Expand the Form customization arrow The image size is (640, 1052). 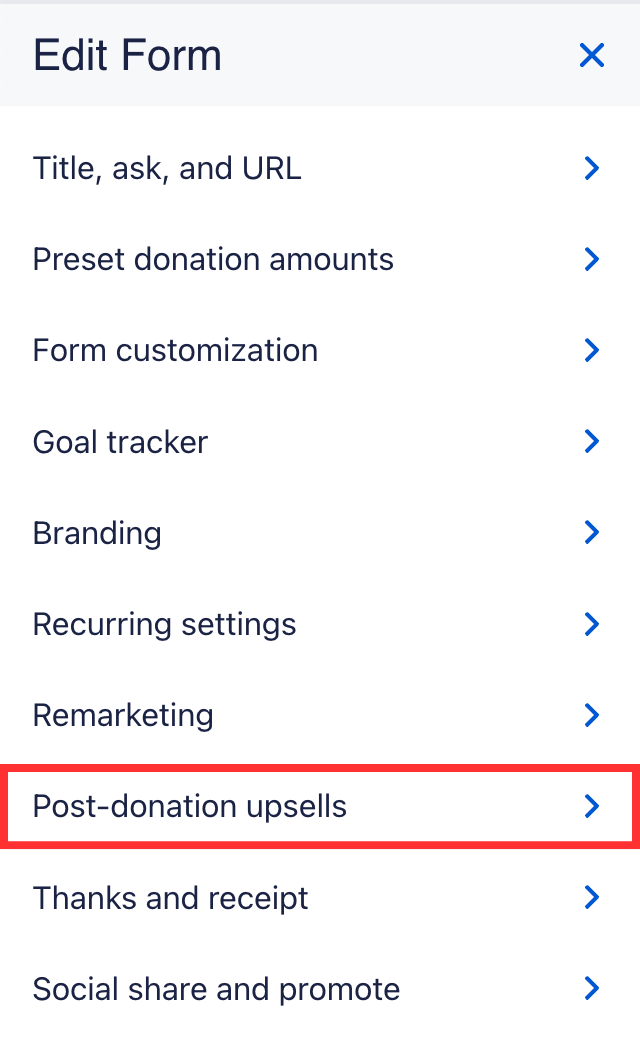(x=592, y=350)
